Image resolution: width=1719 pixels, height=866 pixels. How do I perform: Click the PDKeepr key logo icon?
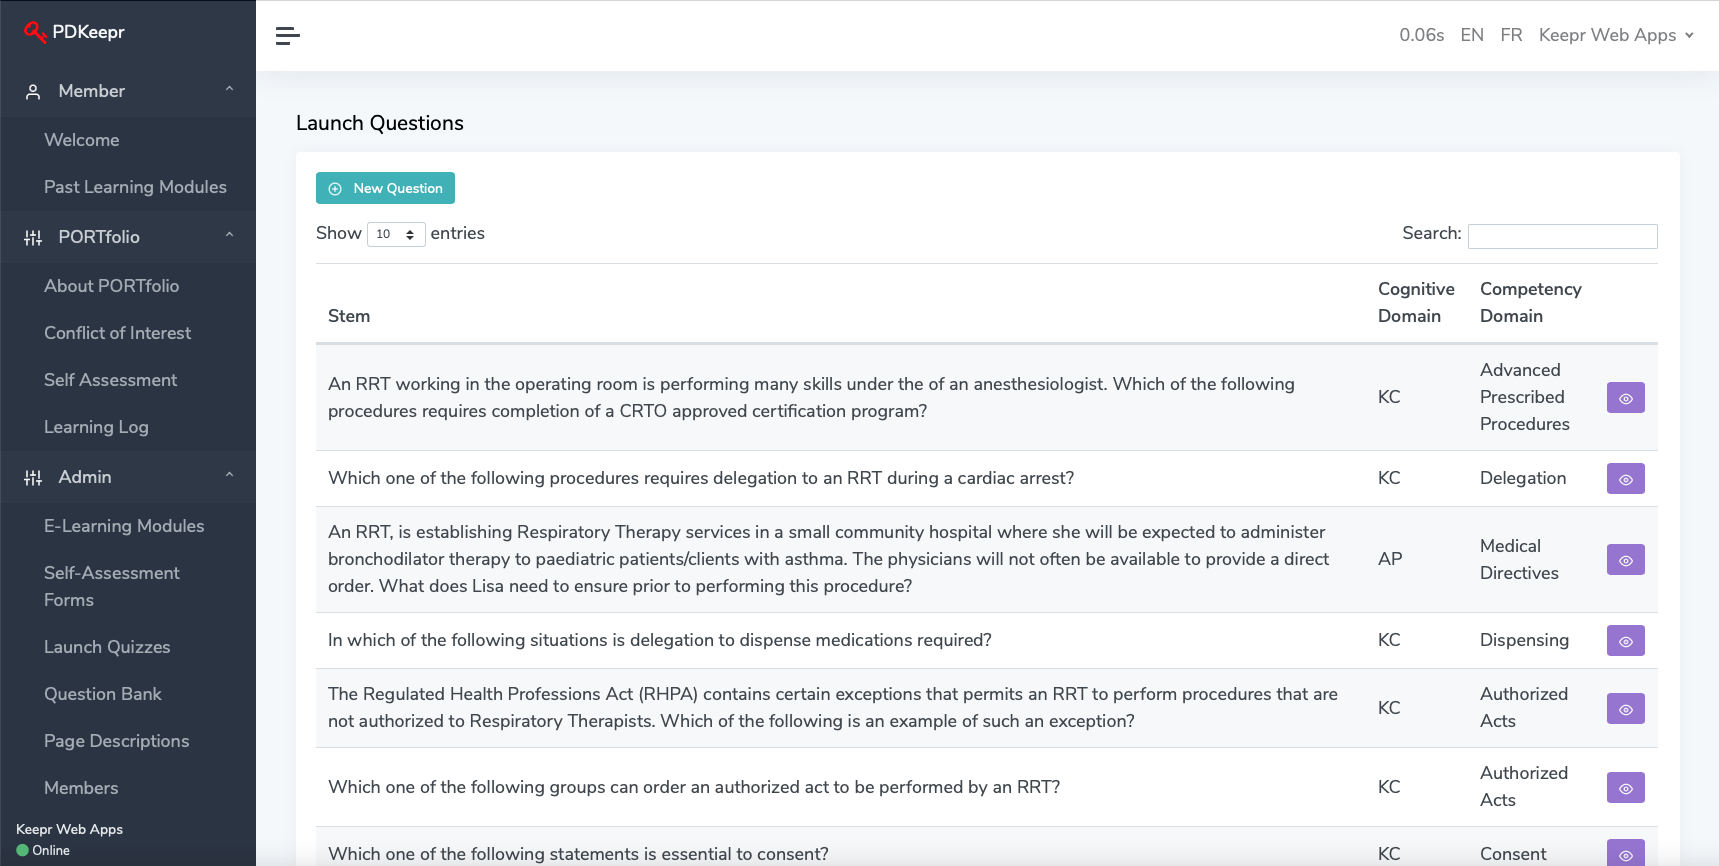(35, 32)
